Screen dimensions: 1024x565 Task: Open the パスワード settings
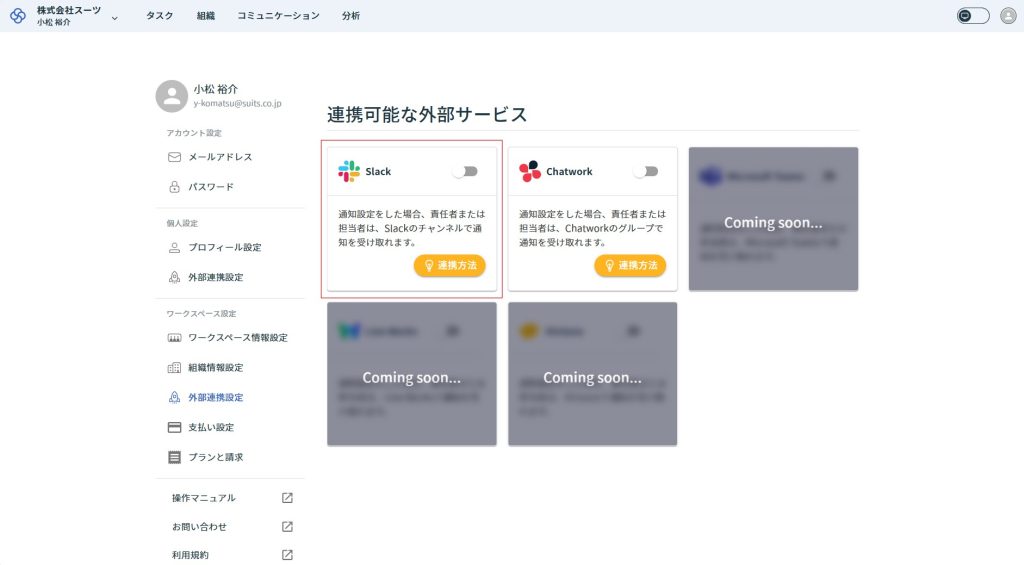211,187
